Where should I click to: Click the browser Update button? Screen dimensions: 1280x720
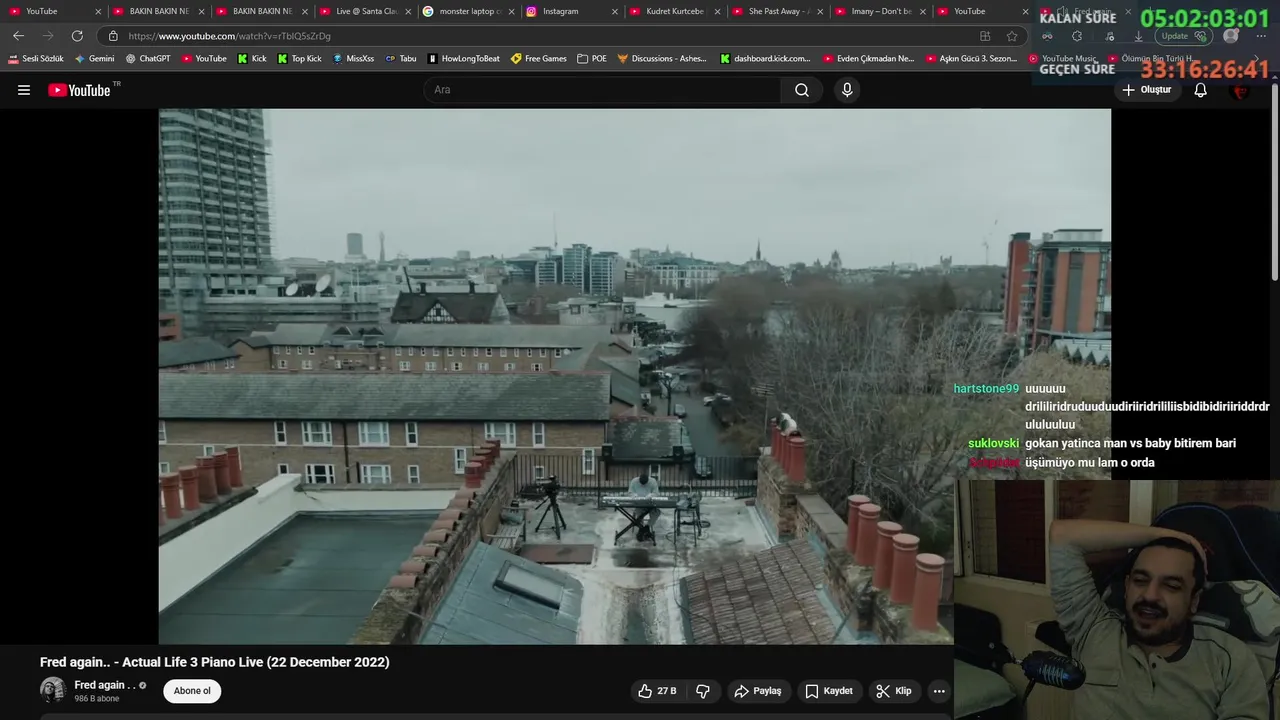[1183, 36]
